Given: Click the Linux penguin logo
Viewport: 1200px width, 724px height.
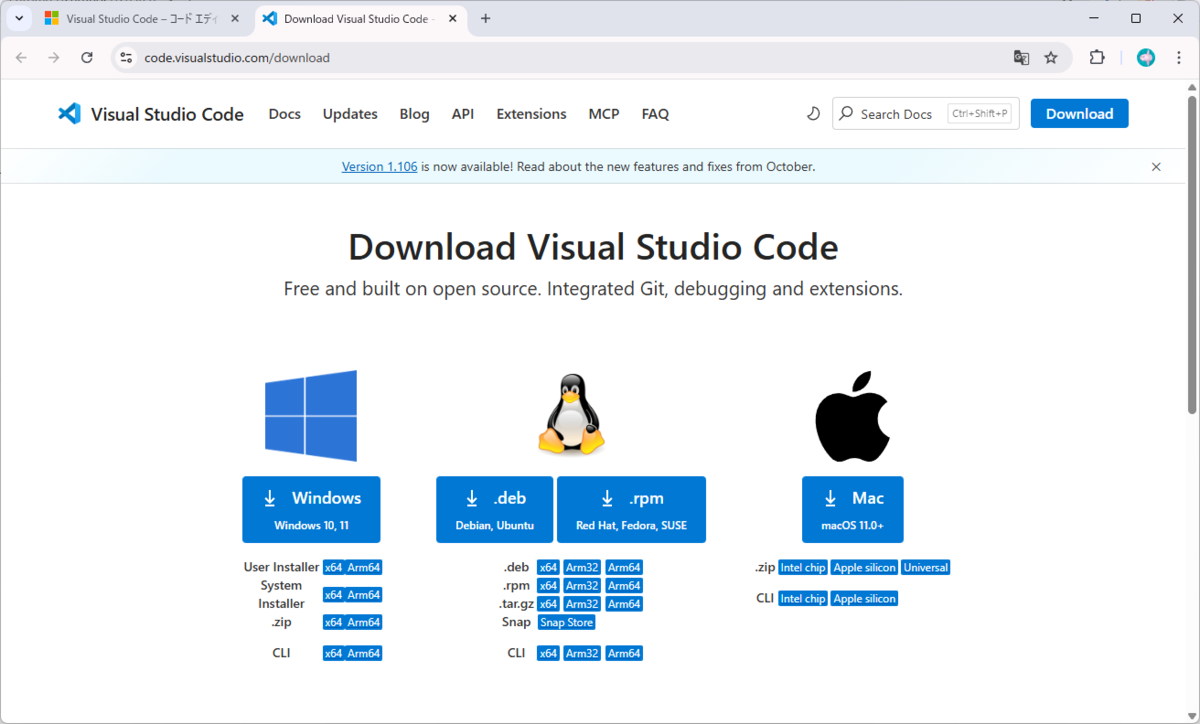Looking at the screenshot, I should click(x=571, y=415).
